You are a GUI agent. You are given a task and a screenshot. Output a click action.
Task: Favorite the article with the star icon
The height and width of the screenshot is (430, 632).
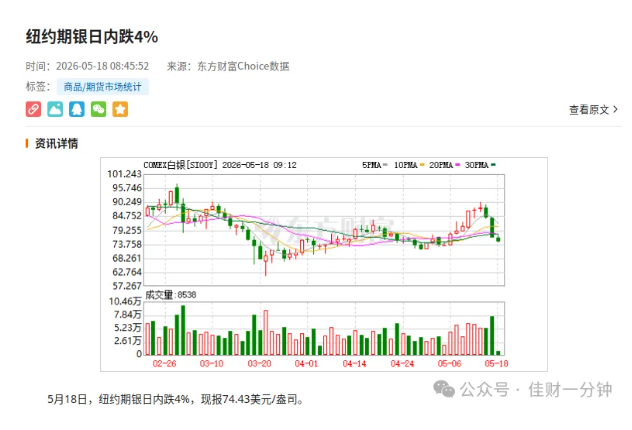120,109
